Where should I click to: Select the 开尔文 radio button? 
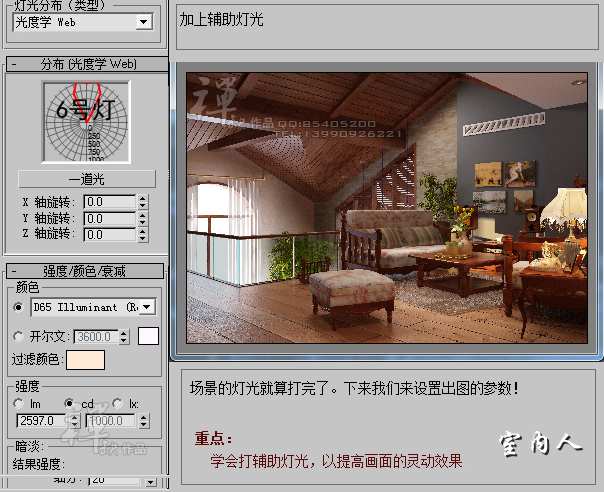18,337
